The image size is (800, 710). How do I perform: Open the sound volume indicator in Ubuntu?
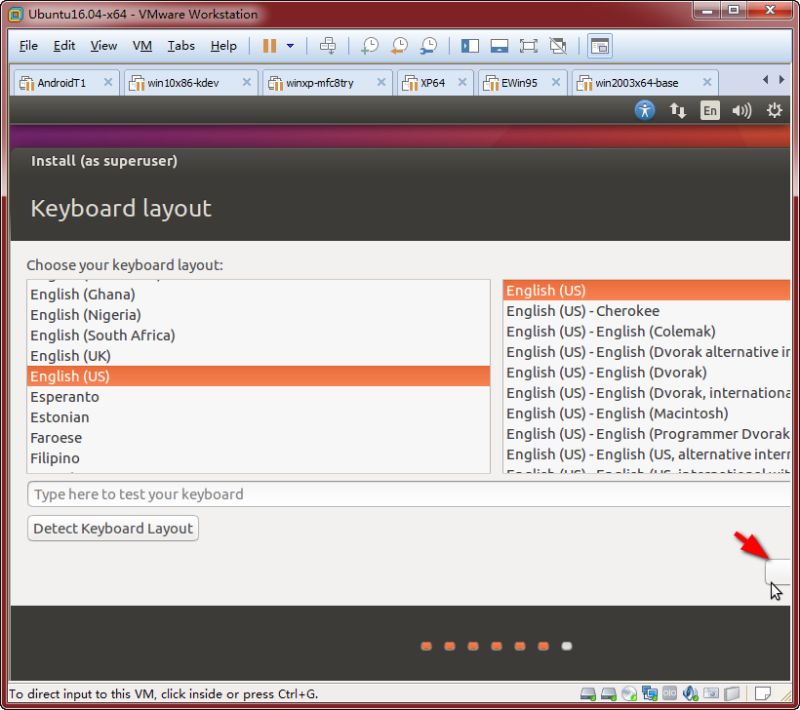[x=742, y=111]
